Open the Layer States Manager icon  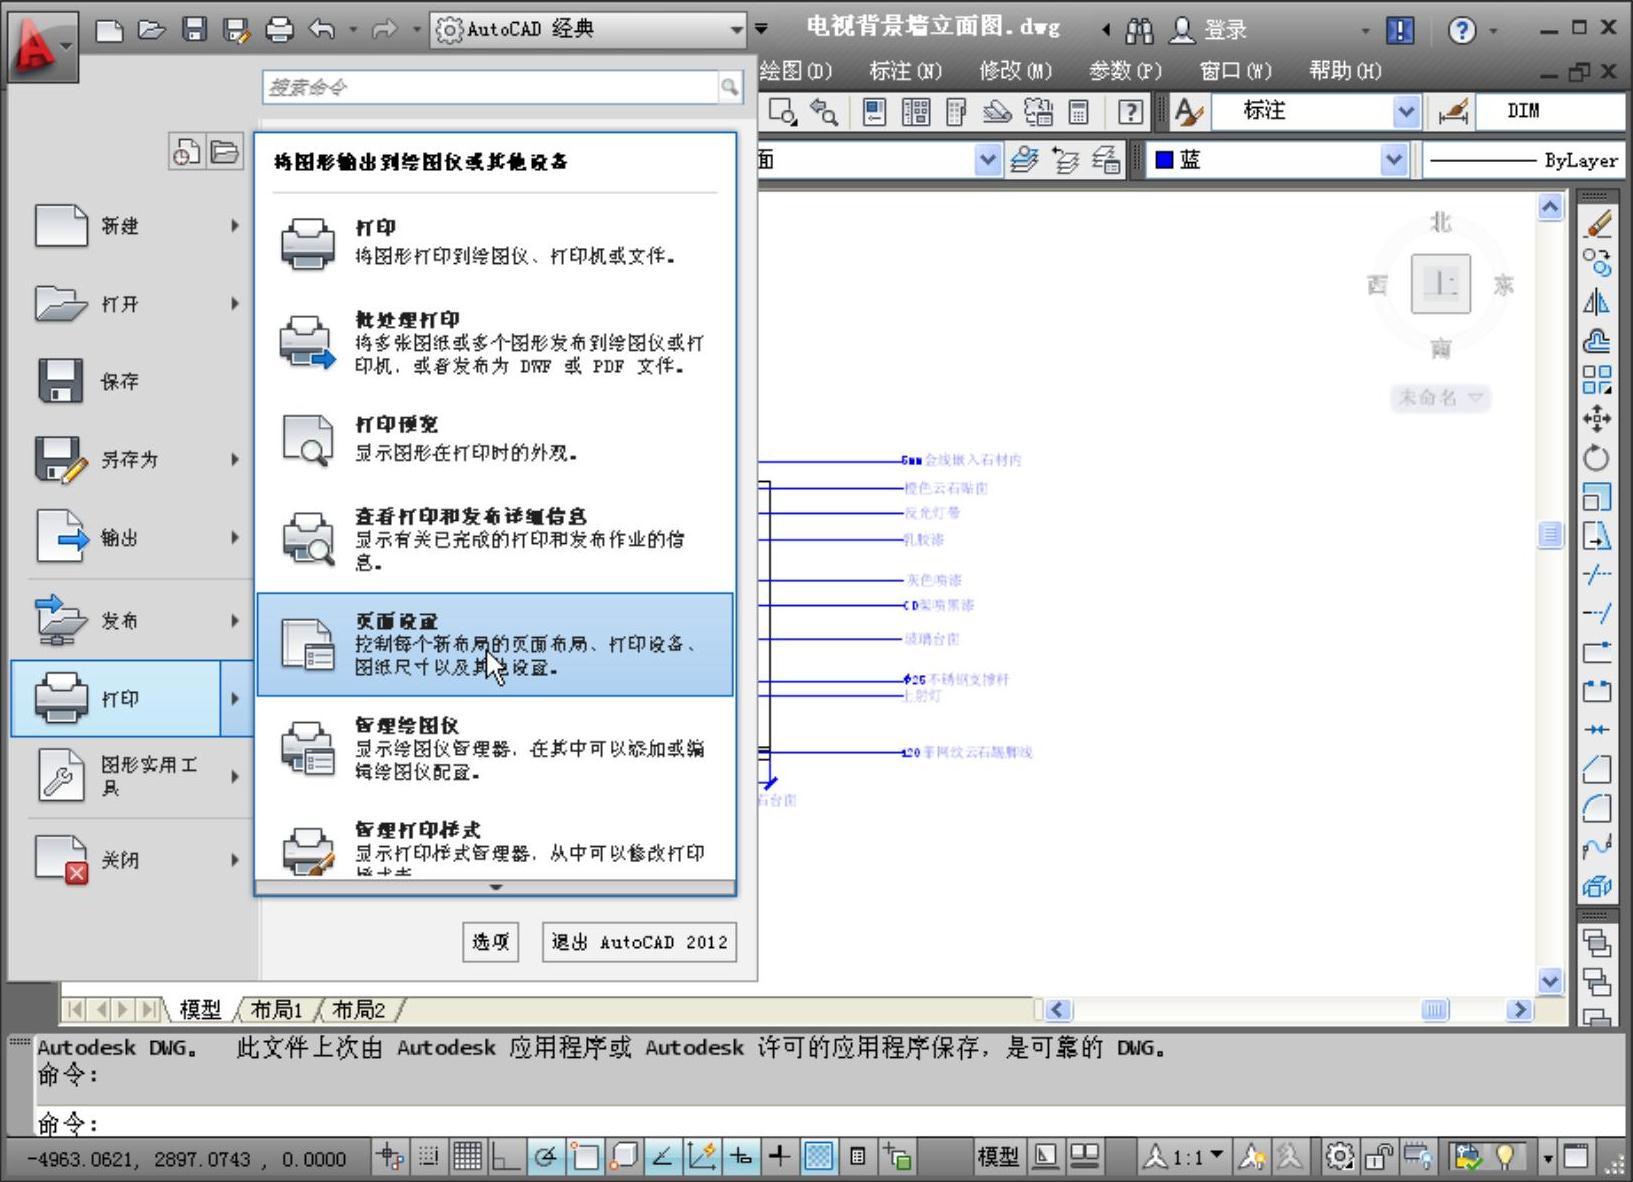click(1106, 160)
